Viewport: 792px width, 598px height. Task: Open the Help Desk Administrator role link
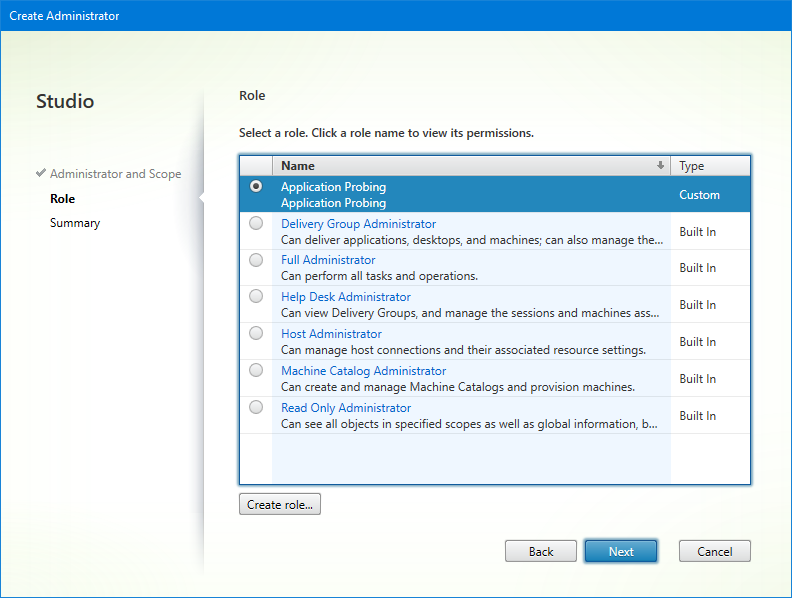tap(345, 297)
